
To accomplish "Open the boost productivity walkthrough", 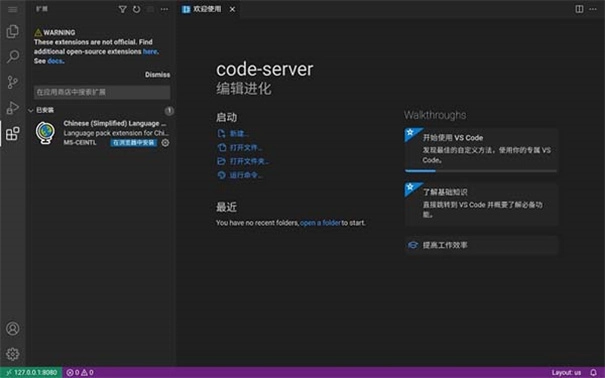I will (481, 245).
